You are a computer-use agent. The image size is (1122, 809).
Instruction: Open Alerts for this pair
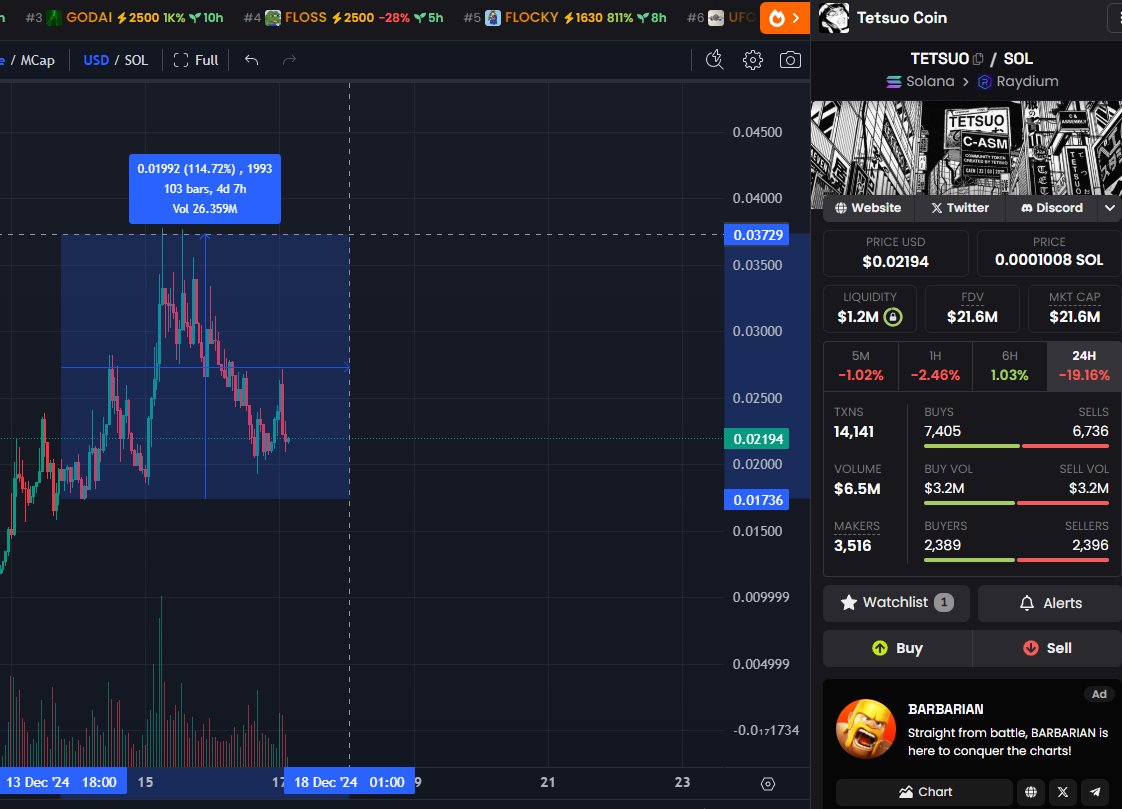[x=1050, y=603]
